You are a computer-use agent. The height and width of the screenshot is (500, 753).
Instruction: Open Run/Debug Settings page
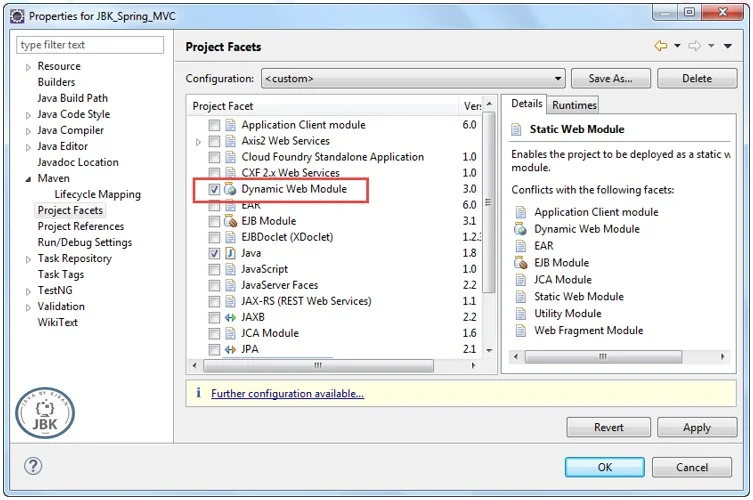[85, 243]
